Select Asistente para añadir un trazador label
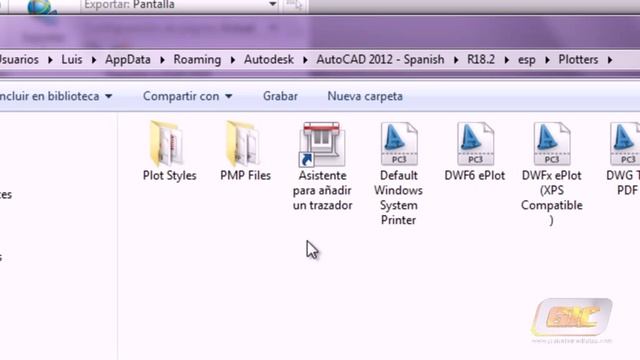 click(322, 191)
